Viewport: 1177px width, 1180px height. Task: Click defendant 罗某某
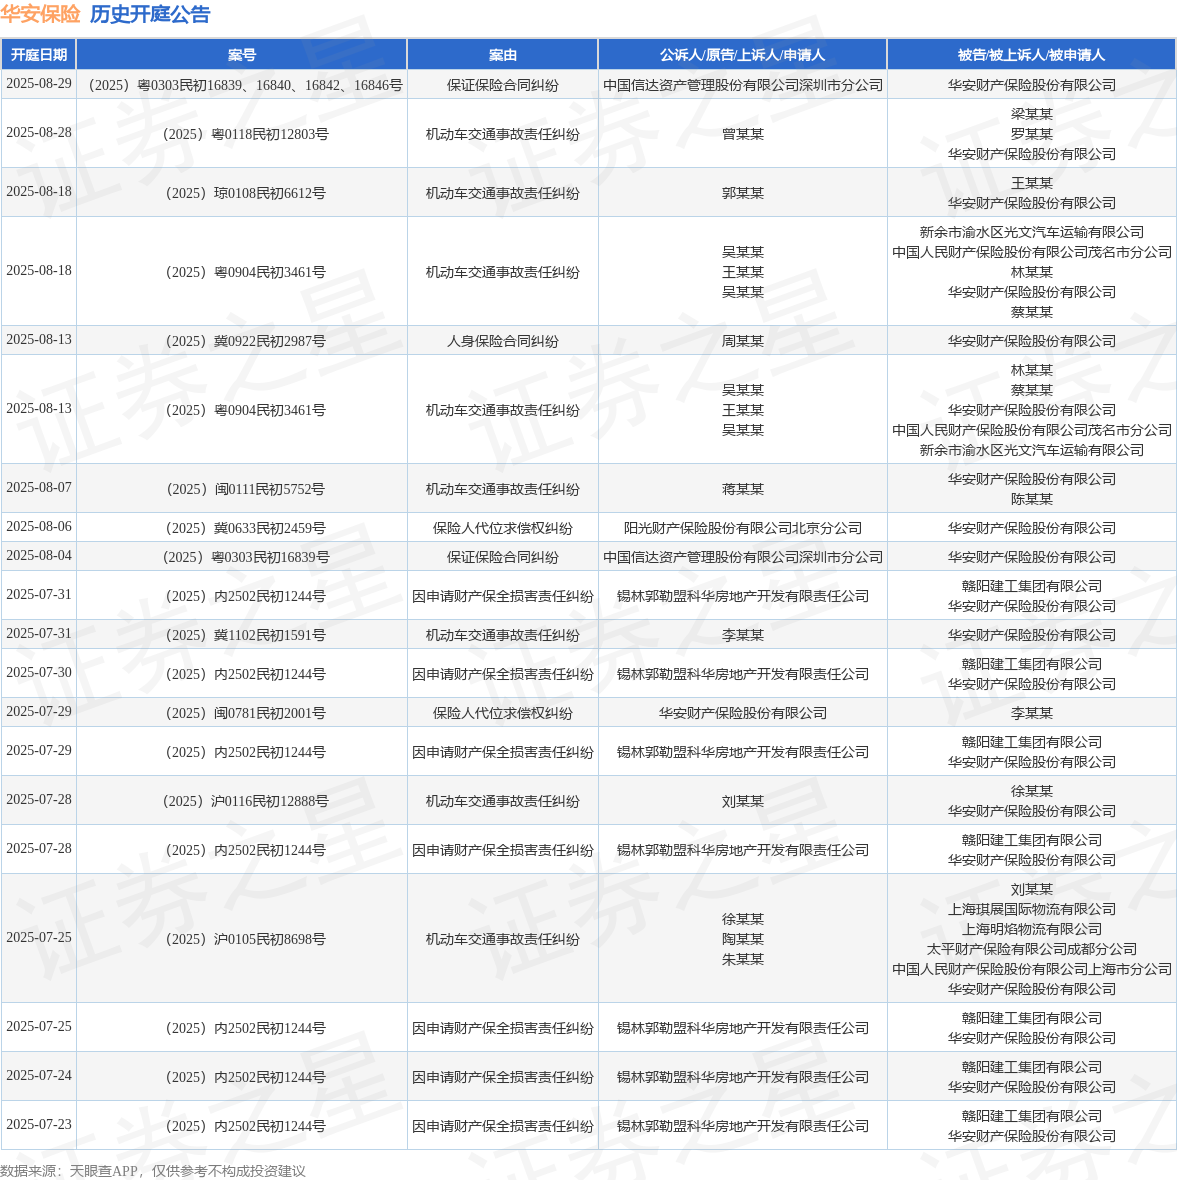pyautogui.click(x=1032, y=135)
